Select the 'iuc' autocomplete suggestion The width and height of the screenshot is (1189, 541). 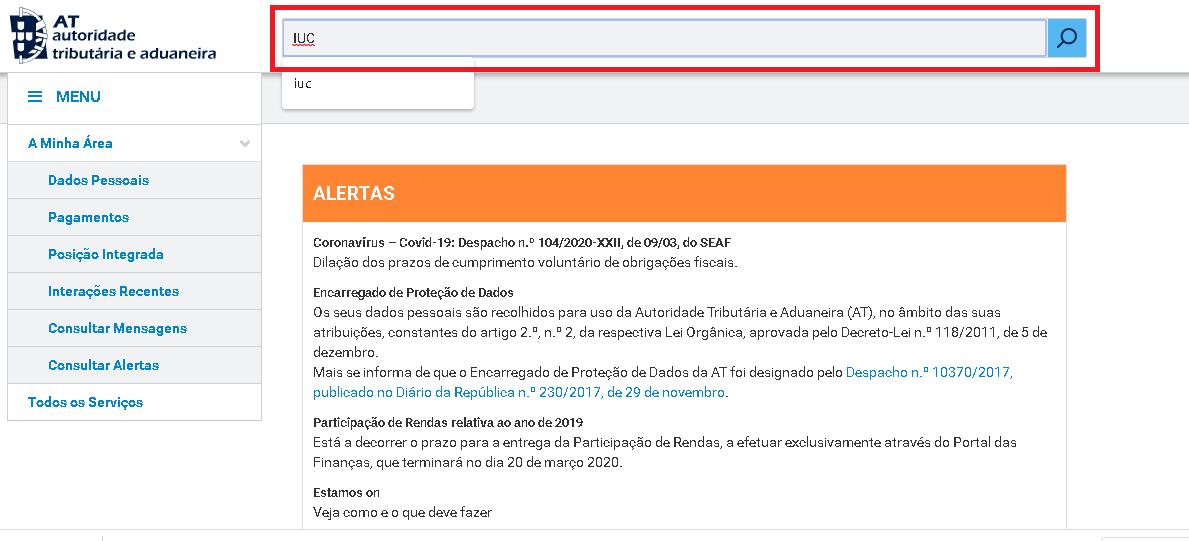(x=303, y=84)
